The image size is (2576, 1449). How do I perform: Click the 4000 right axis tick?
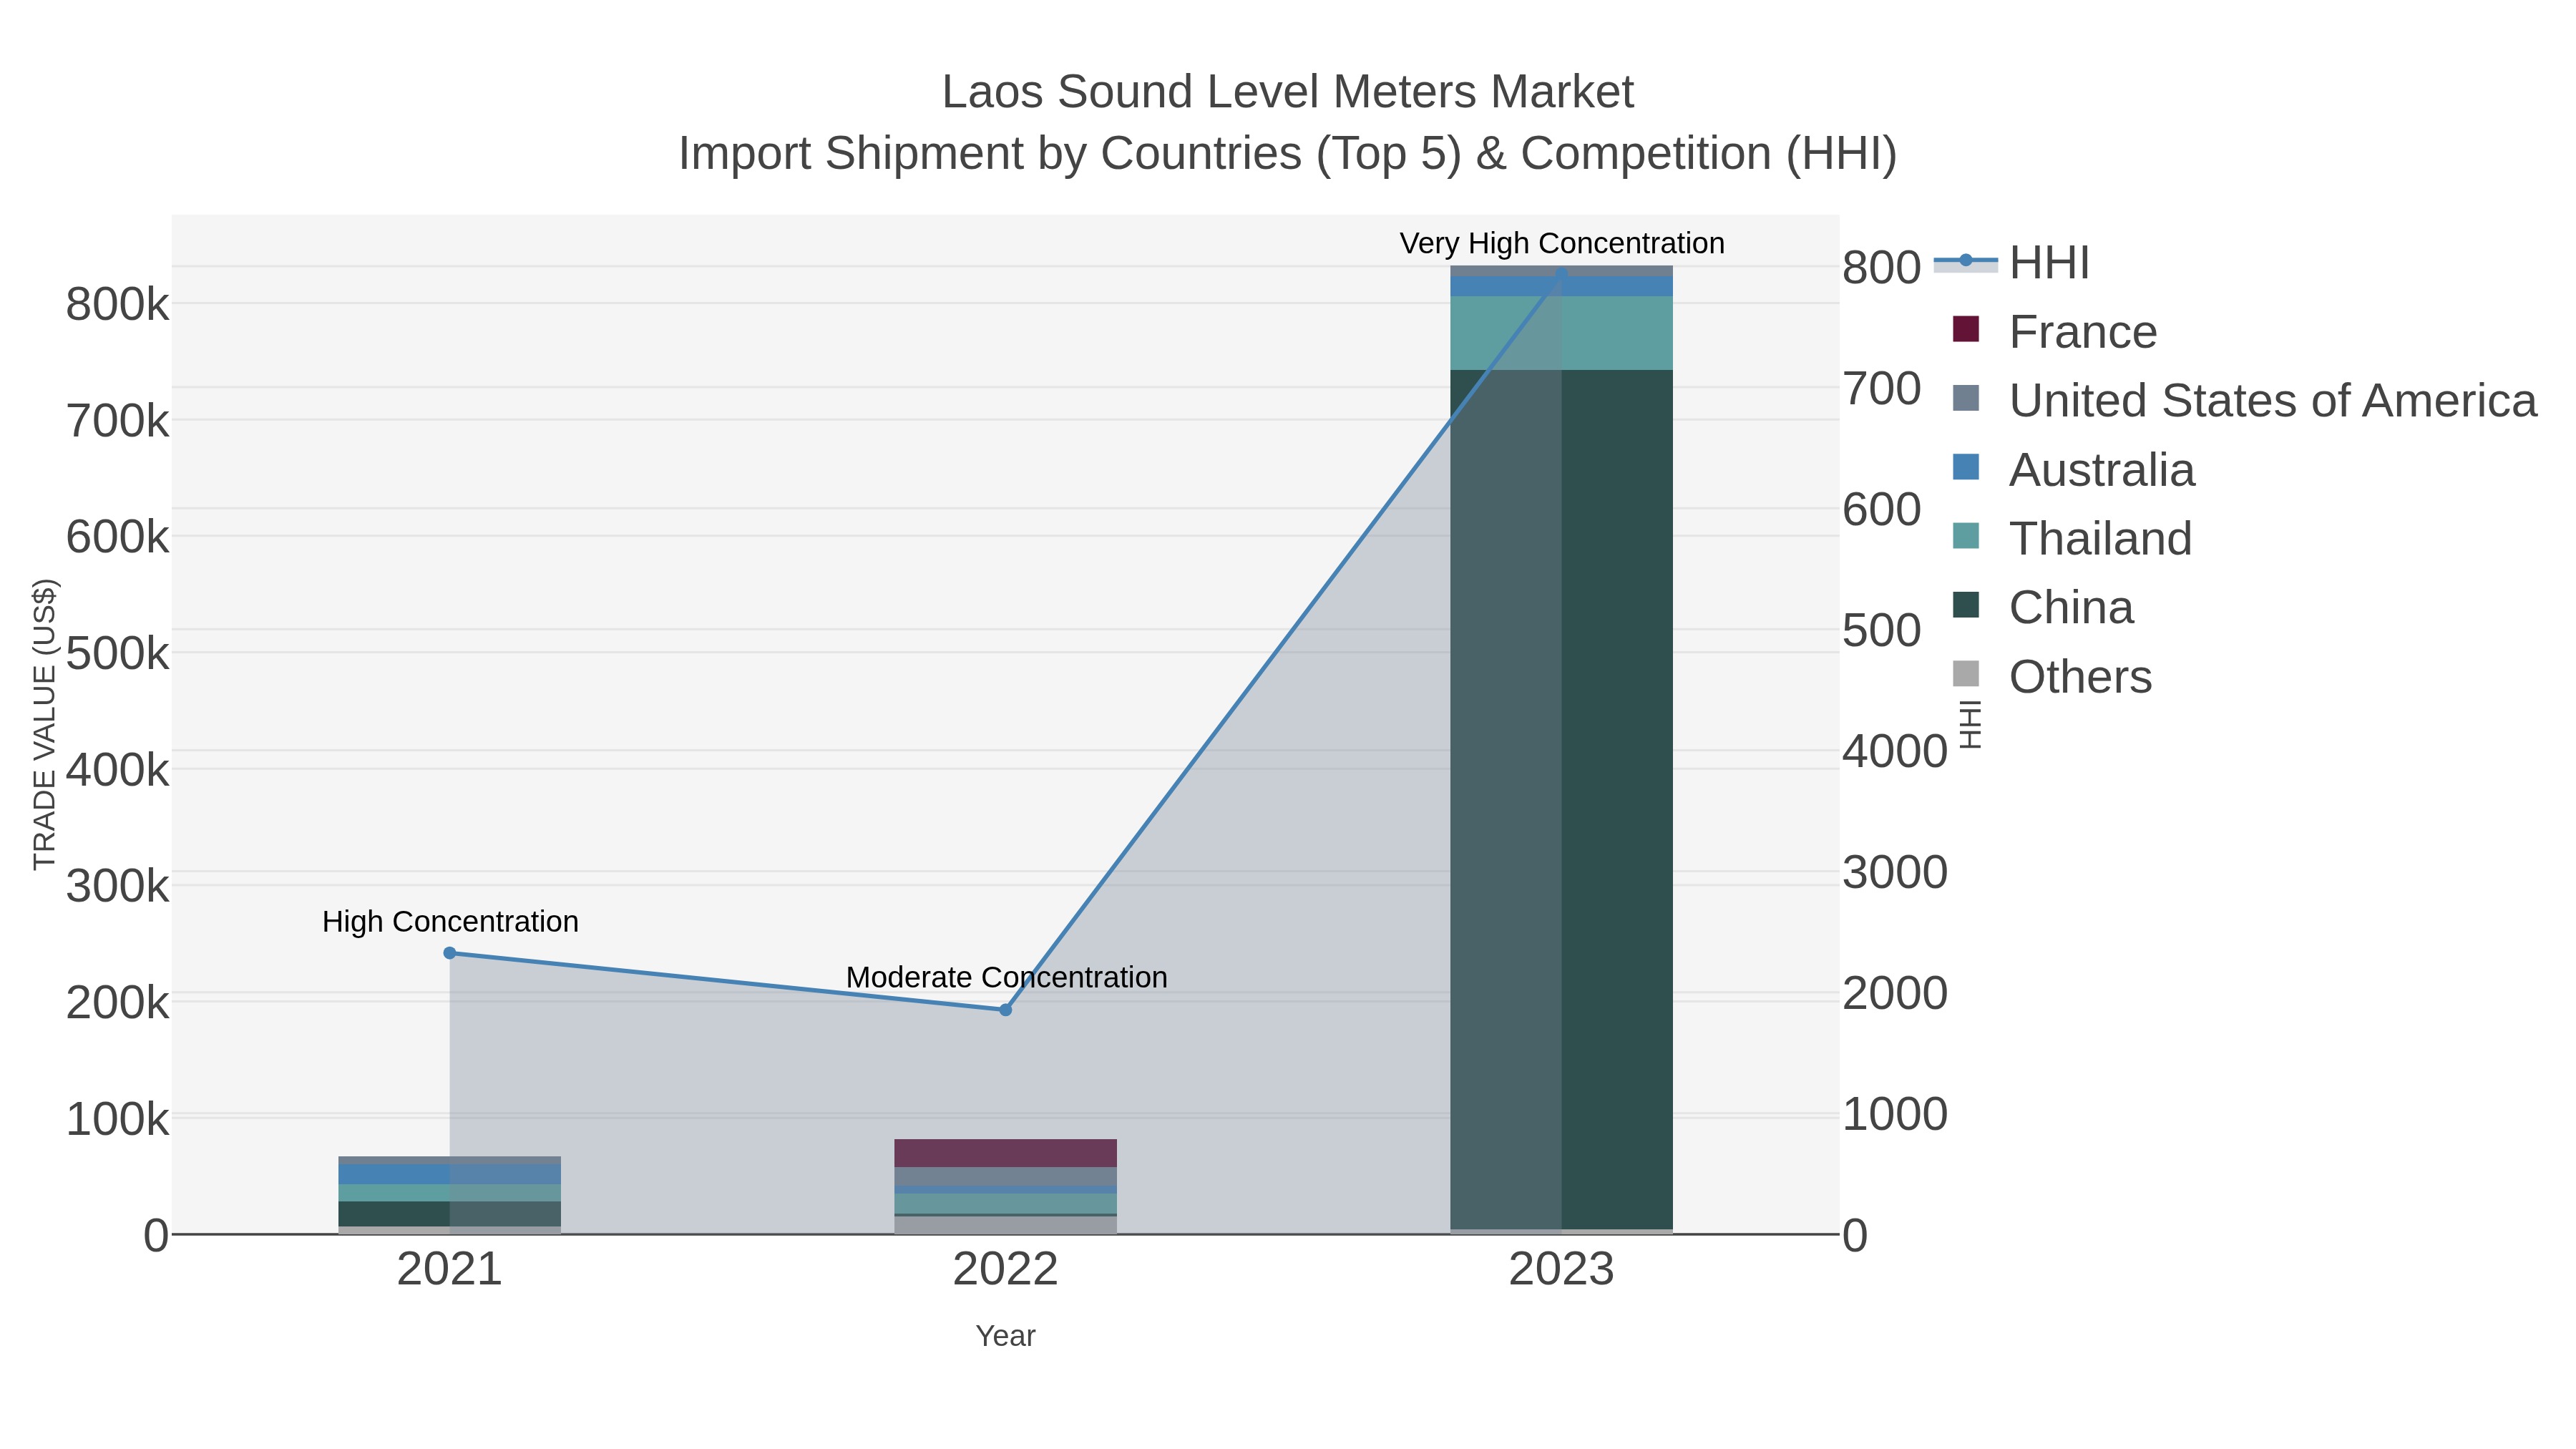[1895, 751]
